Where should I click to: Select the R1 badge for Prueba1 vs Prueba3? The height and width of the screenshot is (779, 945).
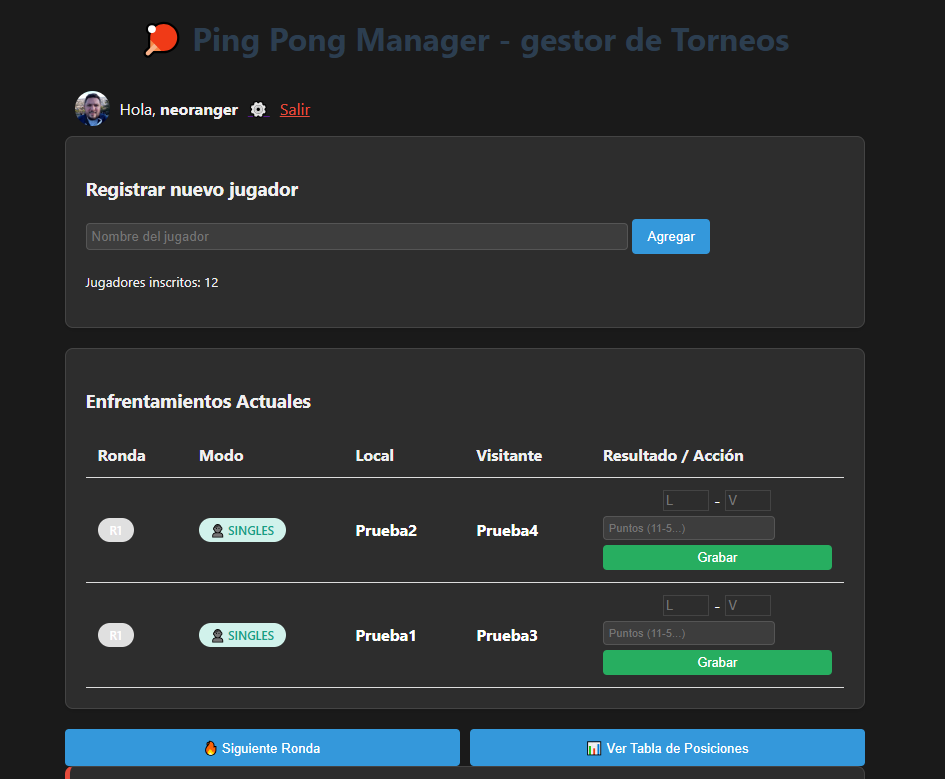click(x=115, y=635)
